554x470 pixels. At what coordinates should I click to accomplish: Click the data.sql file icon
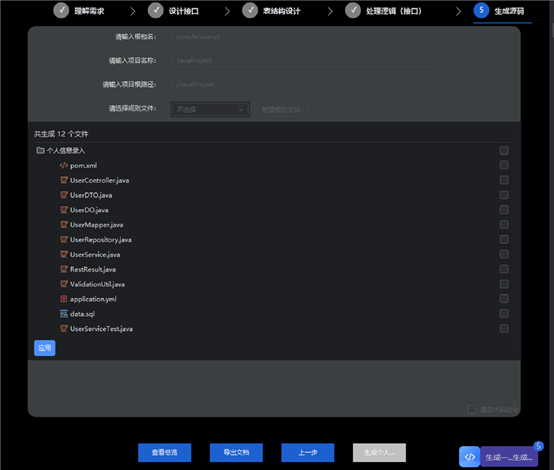(x=64, y=314)
